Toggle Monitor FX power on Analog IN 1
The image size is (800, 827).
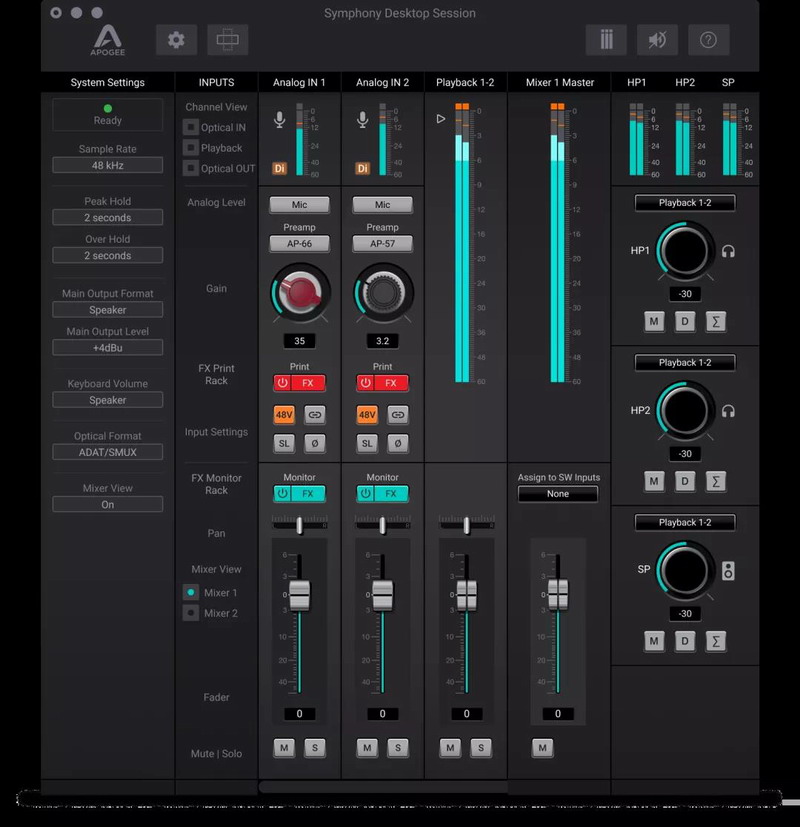click(x=283, y=494)
